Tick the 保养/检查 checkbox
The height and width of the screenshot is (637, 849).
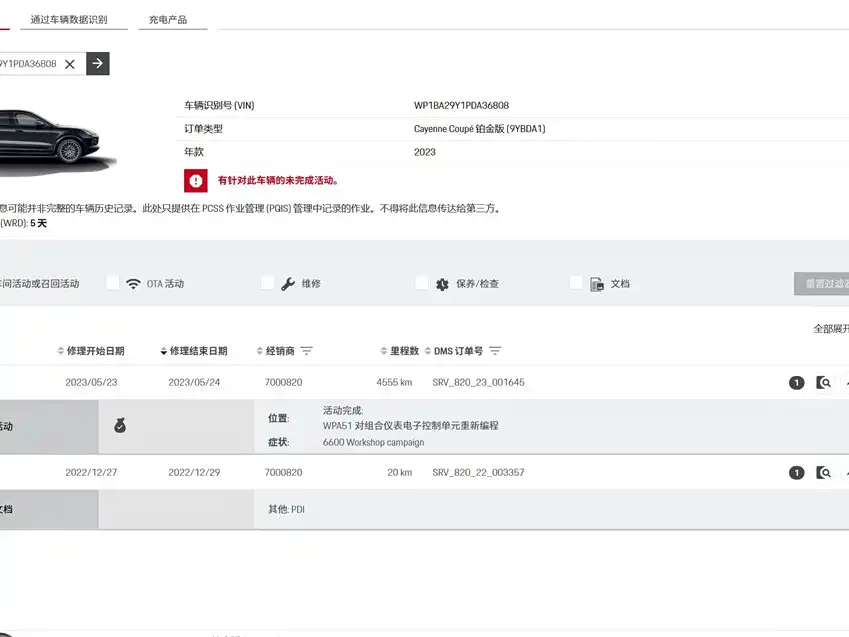click(x=422, y=283)
